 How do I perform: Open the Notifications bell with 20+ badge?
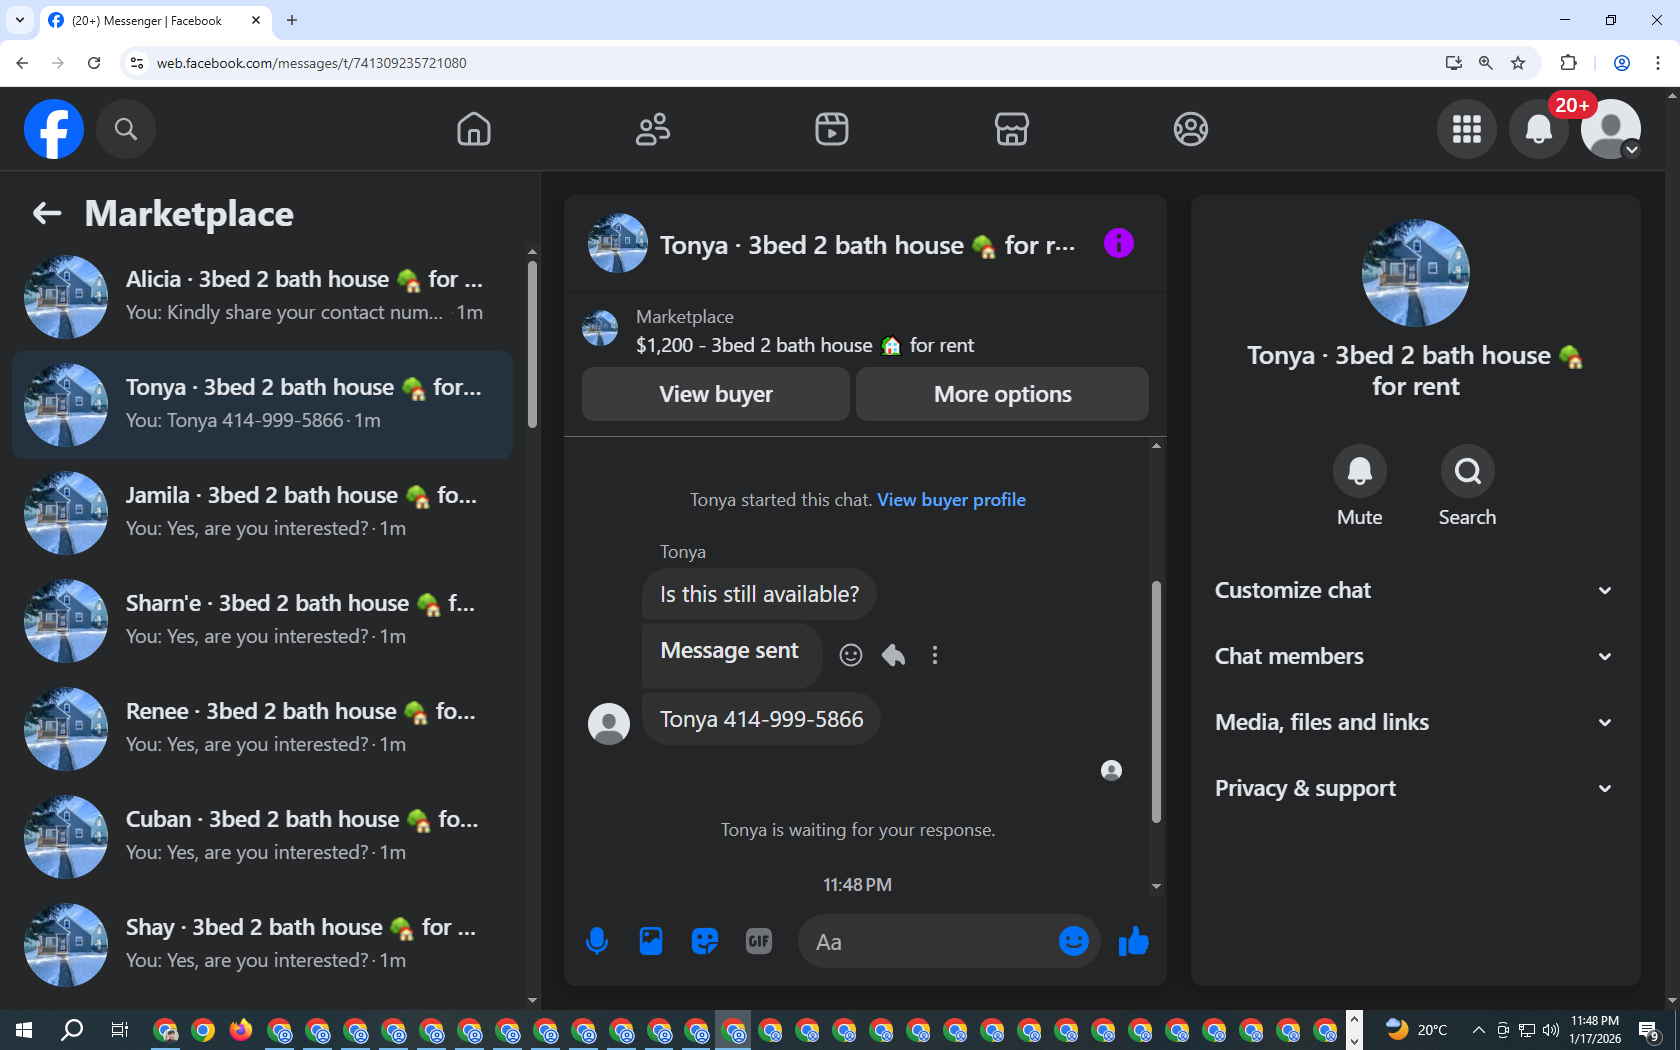click(1539, 129)
